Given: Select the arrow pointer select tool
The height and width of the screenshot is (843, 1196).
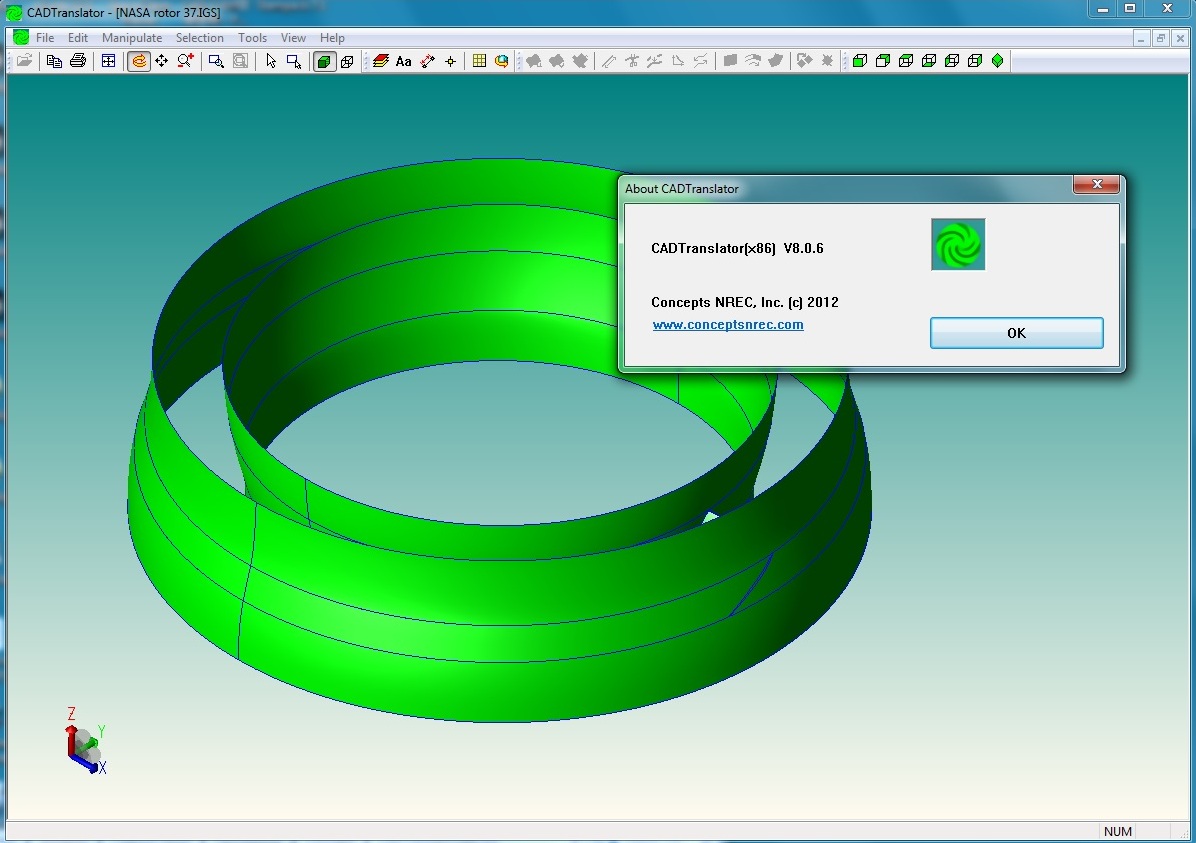Looking at the screenshot, I should 271,61.
